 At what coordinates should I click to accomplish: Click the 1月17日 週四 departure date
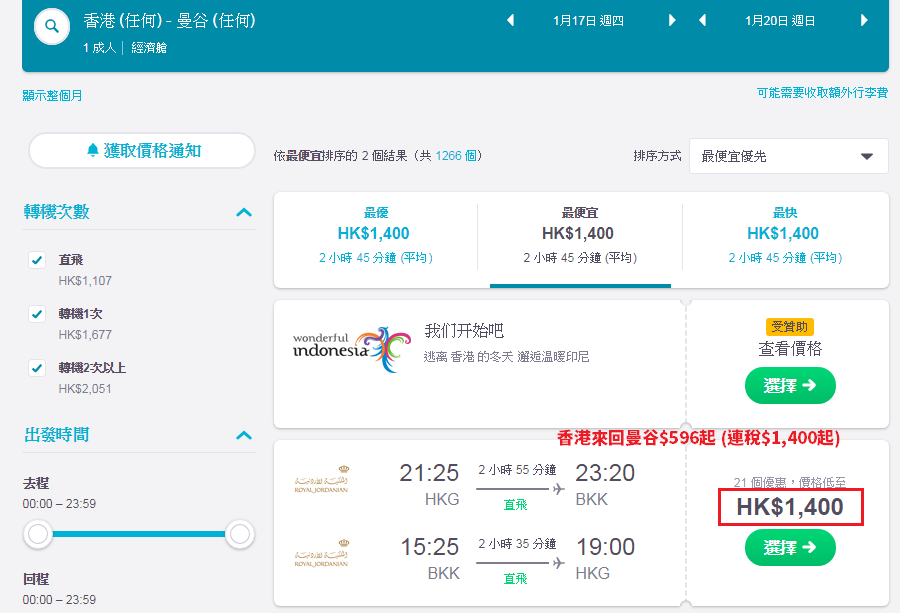pyautogui.click(x=588, y=21)
